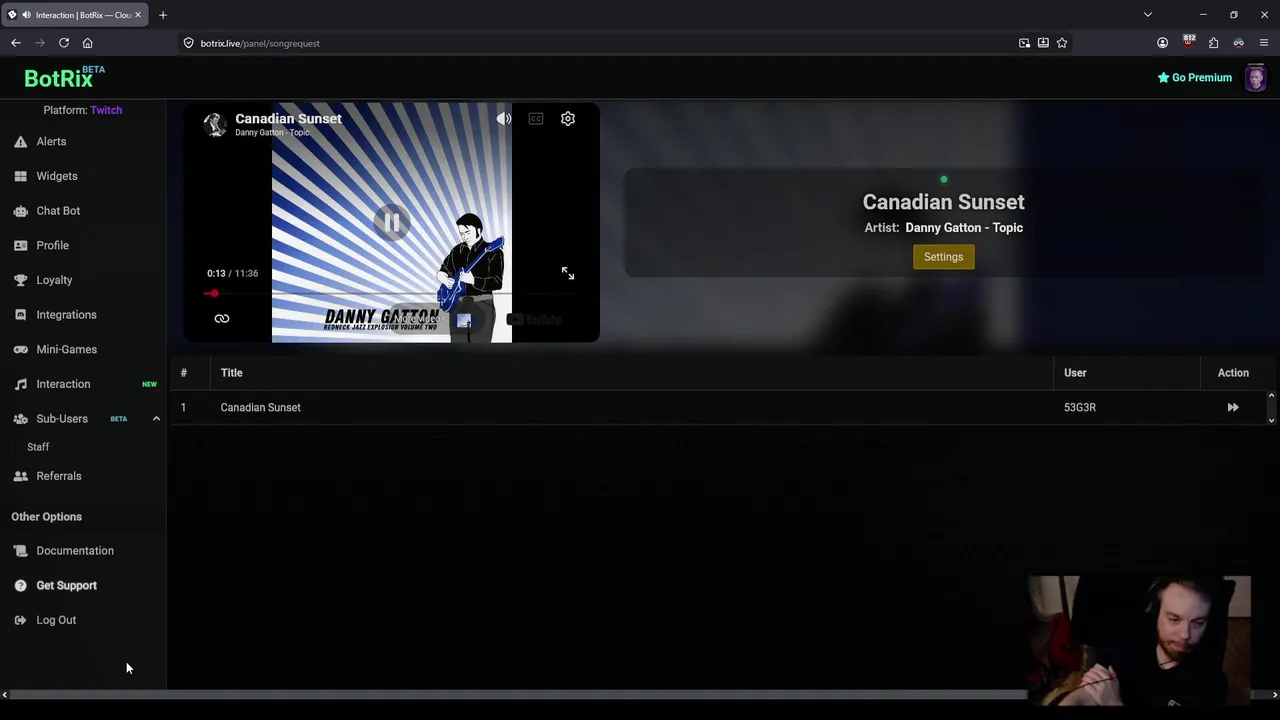List all tabs dropdown arrow
The image size is (1280, 720).
tap(1148, 15)
